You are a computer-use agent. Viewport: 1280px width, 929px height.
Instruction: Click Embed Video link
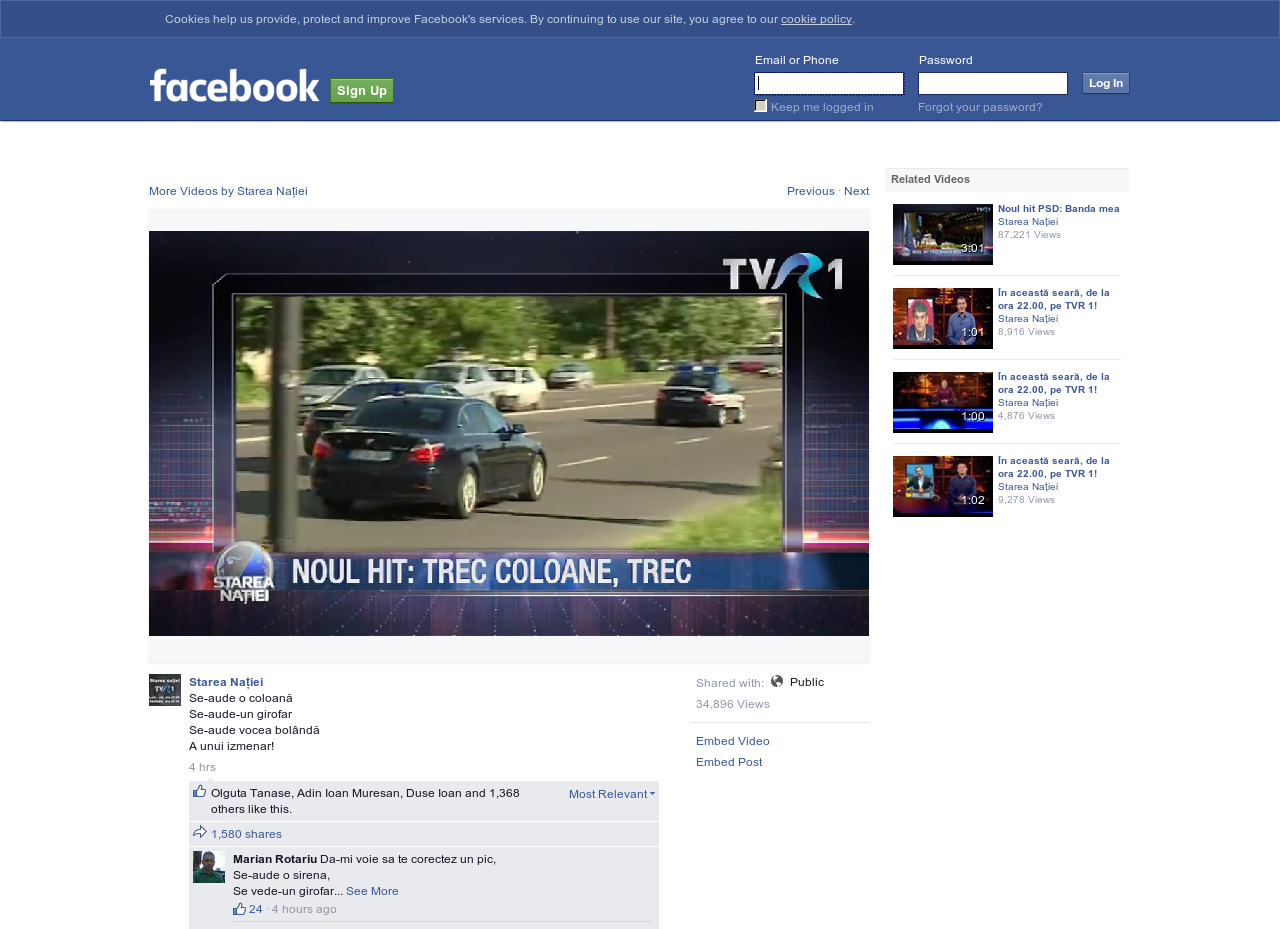(x=733, y=741)
